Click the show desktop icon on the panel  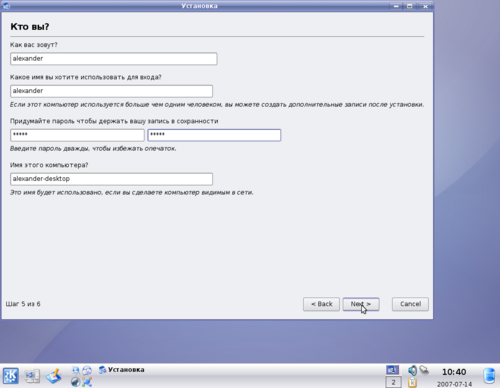click(54, 376)
